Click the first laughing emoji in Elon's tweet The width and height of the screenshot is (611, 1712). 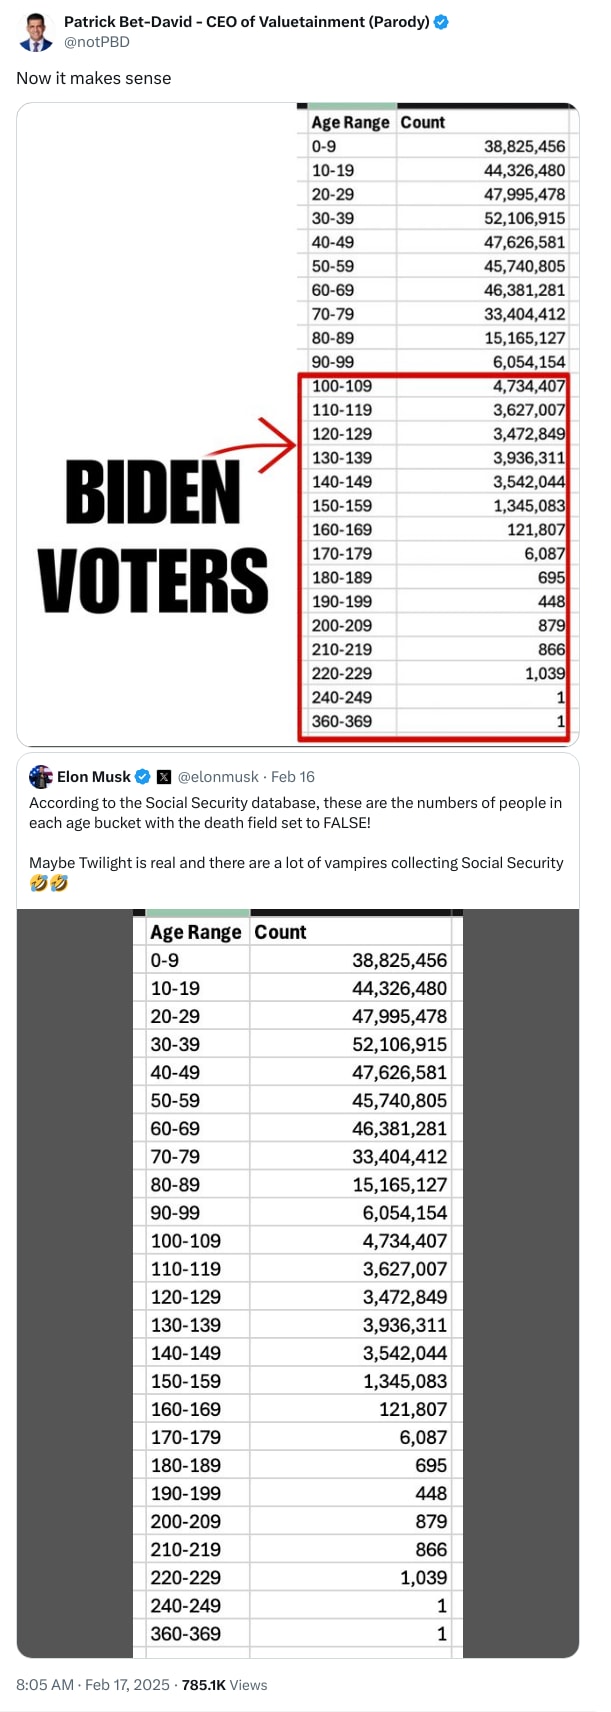(x=40, y=883)
